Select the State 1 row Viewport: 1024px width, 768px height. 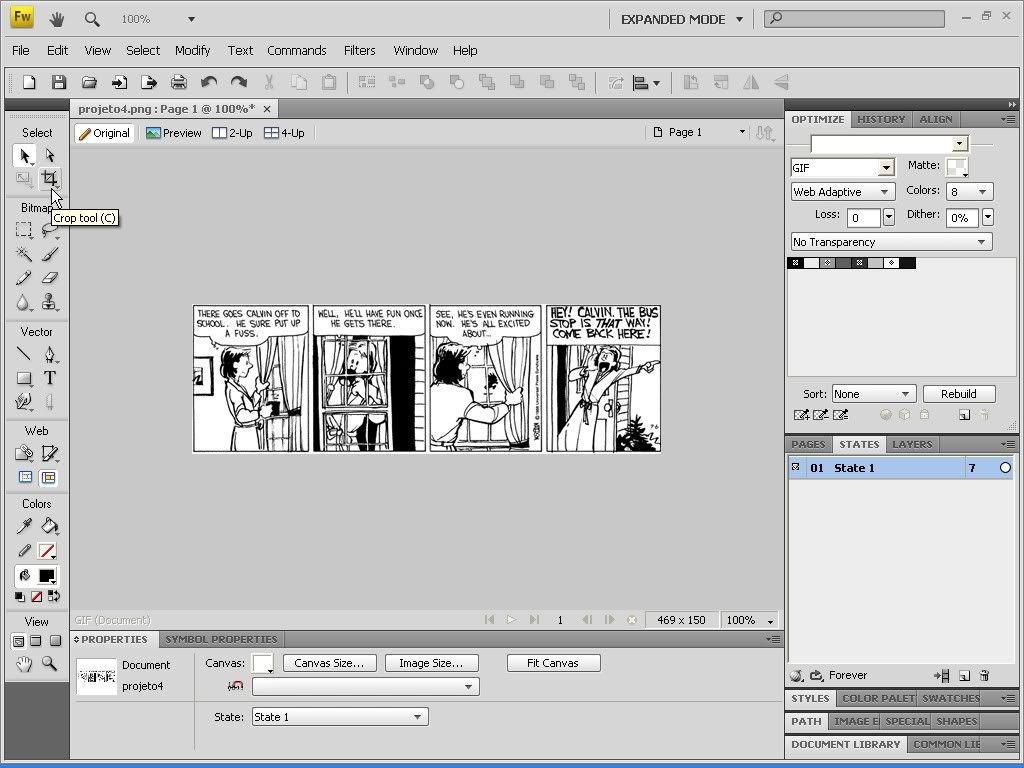[x=901, y=468]
